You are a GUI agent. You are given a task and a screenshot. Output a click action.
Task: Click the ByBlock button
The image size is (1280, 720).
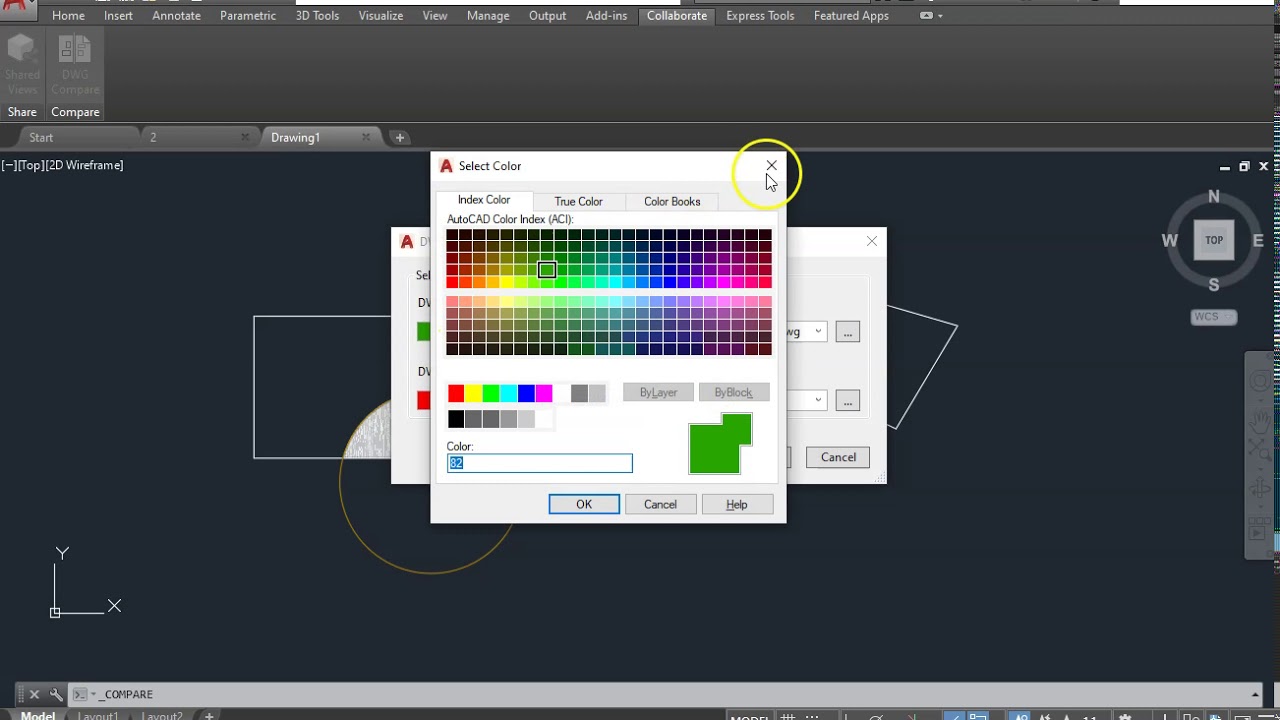tap(733, 392)
